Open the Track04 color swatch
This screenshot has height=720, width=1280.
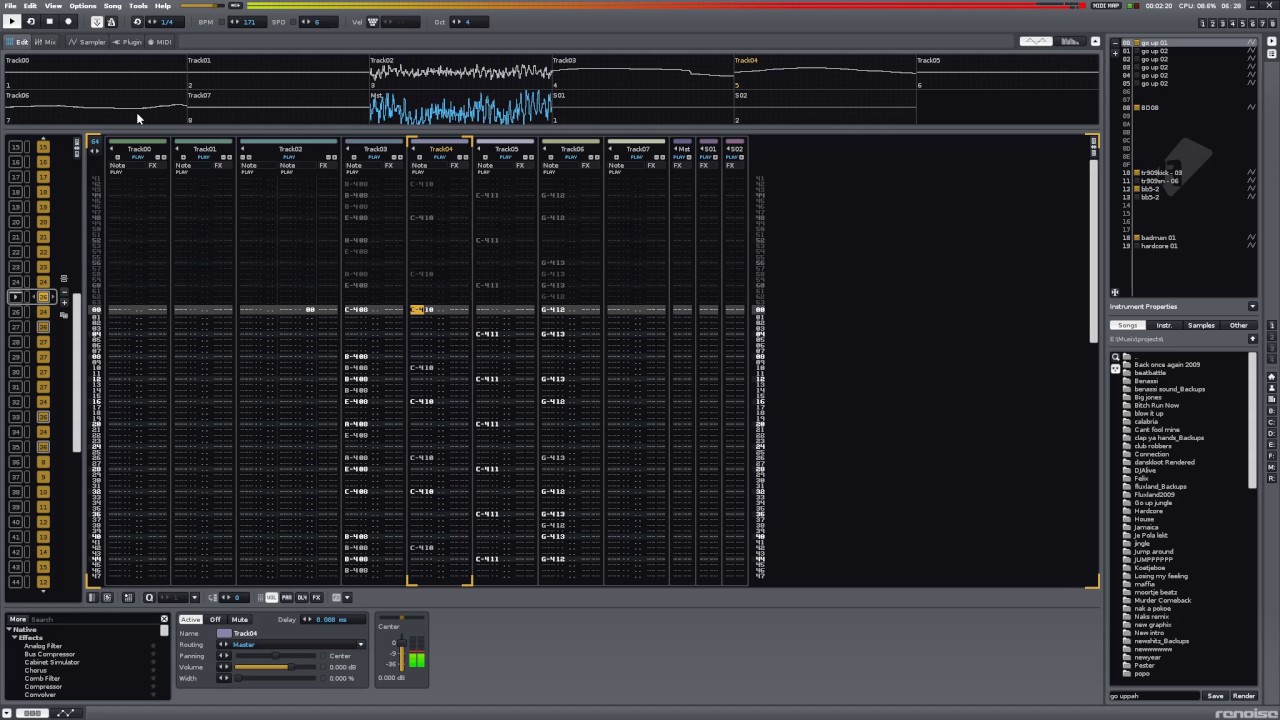tap(224, 633)
